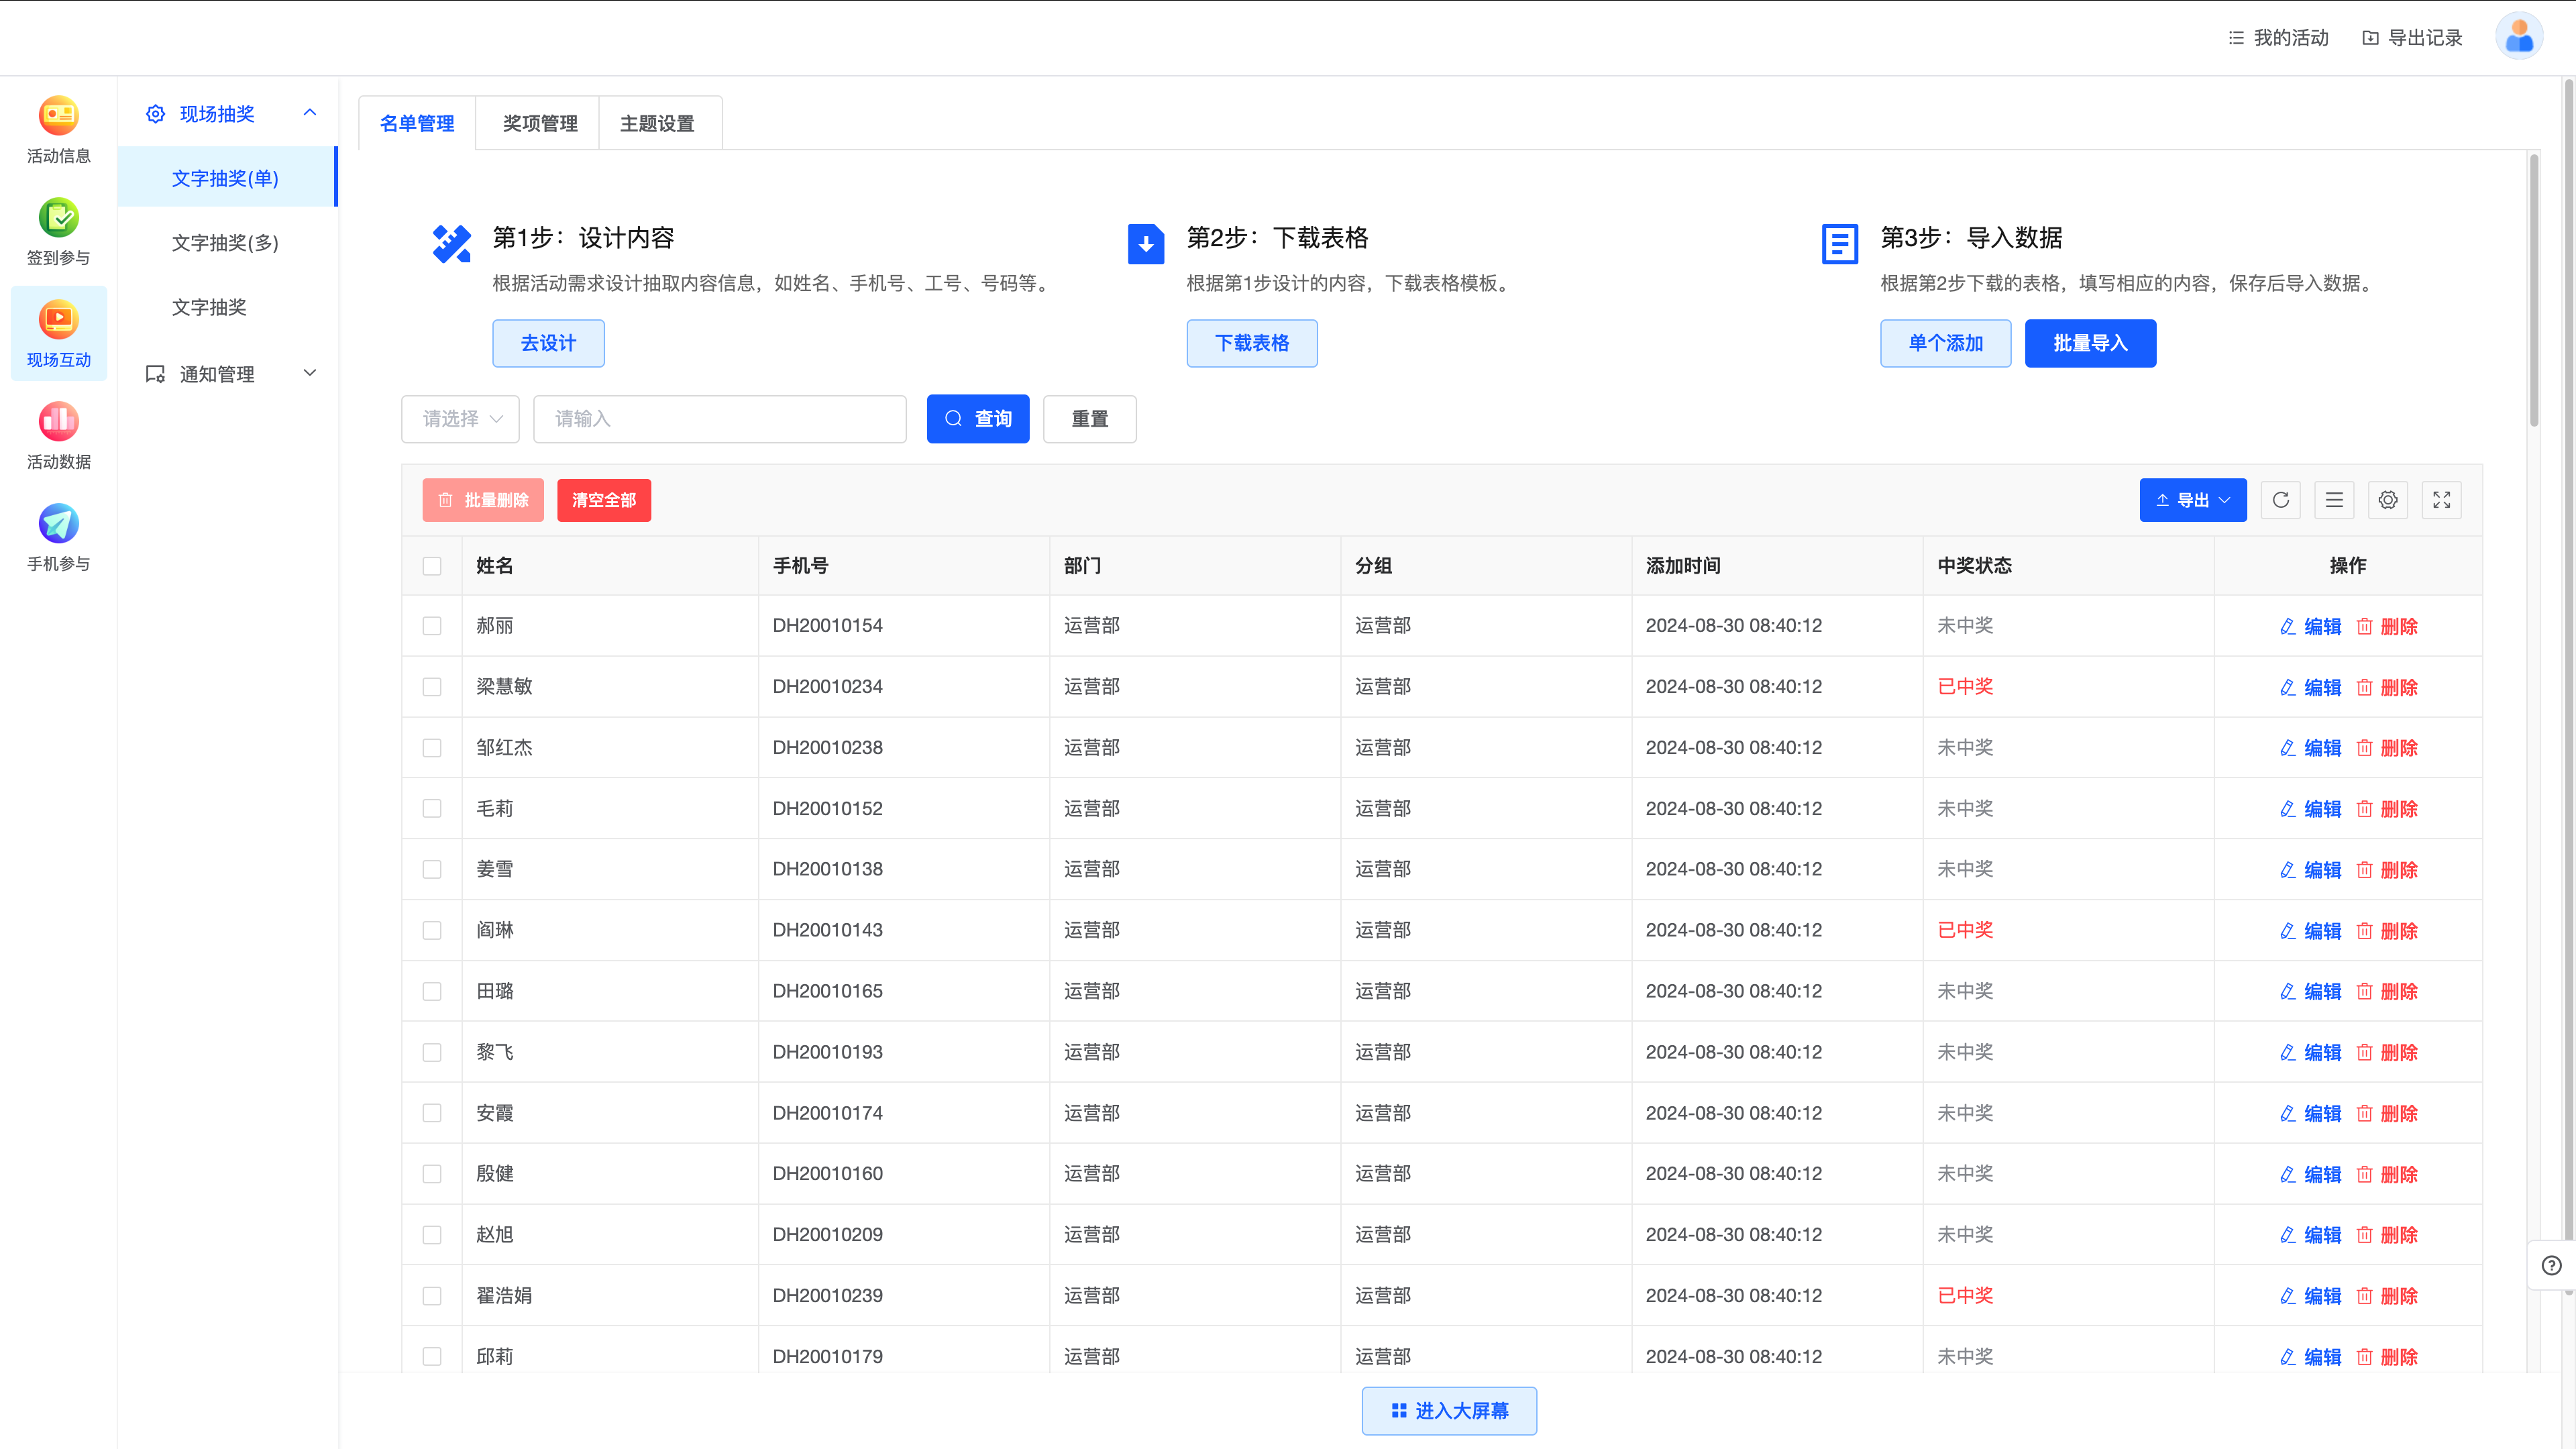The height and width of the screenshot is (1449, 2576).
Task: Click the 进入大屏幕 button
Action: 1449,1410
